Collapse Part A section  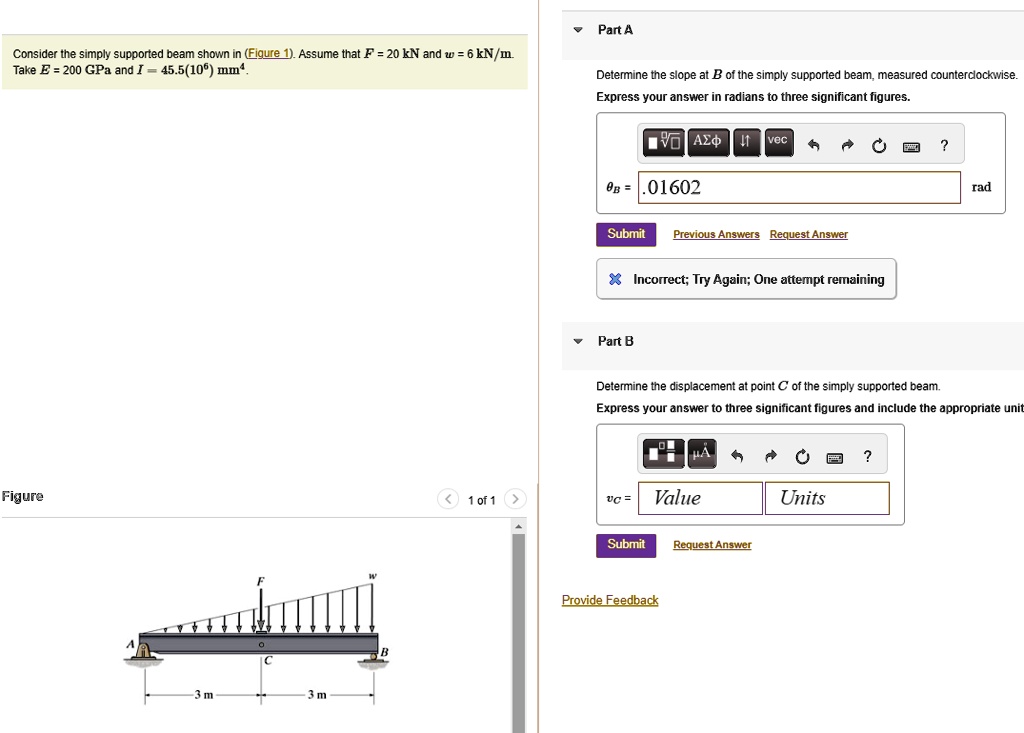(x=578, y=30)
